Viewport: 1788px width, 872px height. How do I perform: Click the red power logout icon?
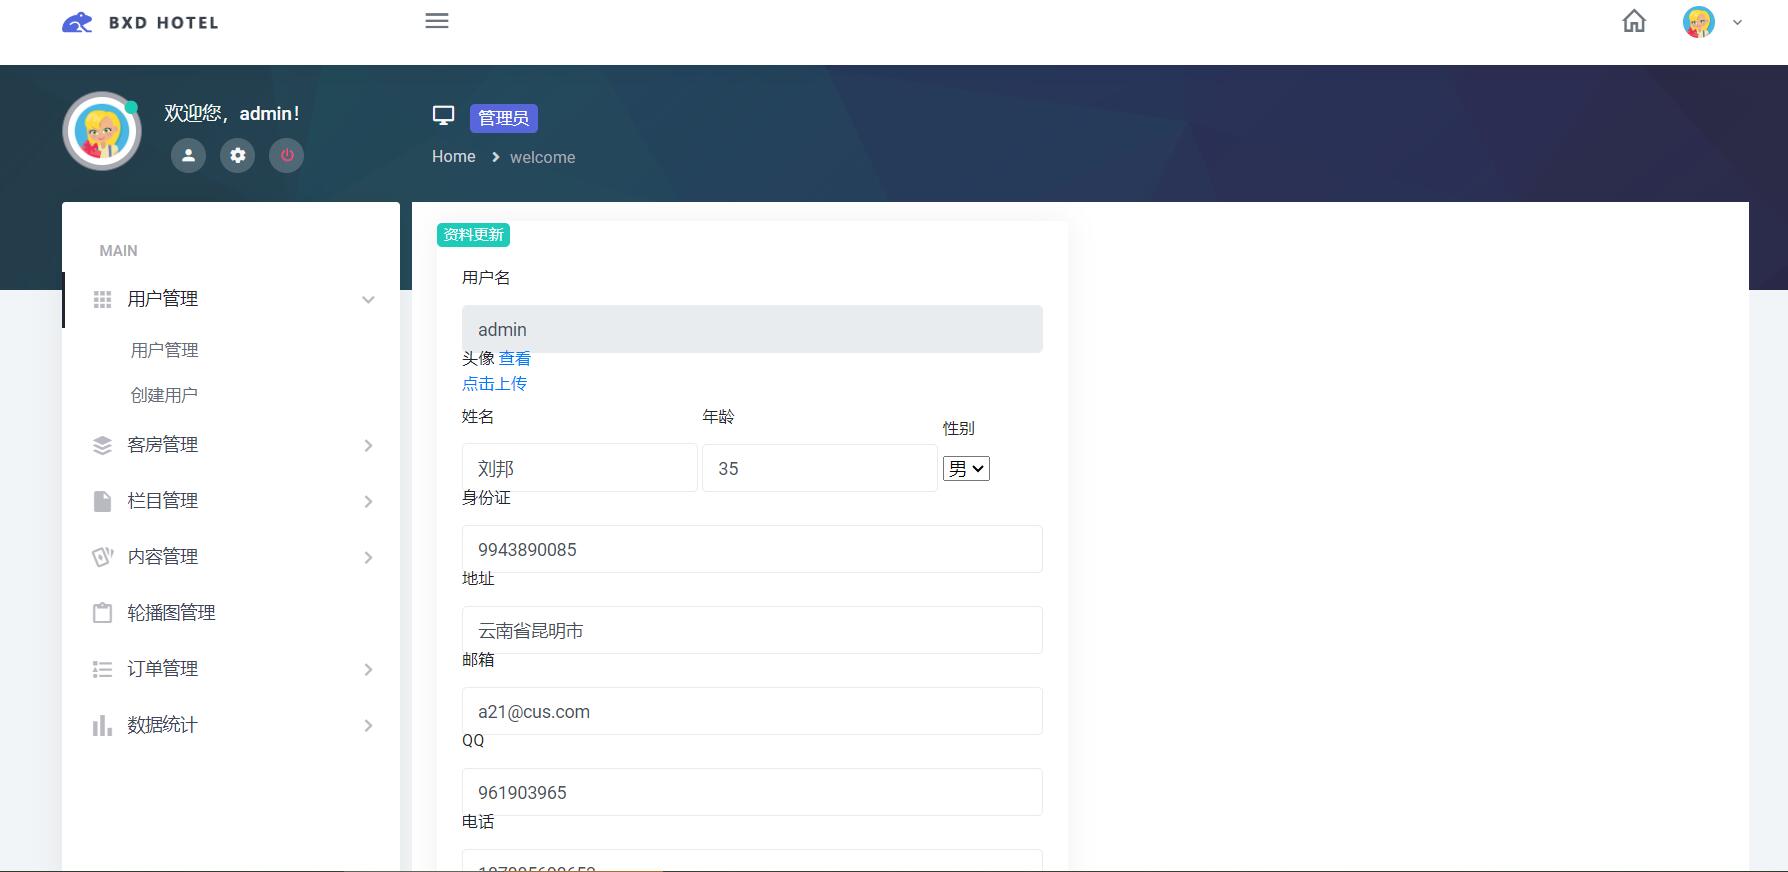coord(286,155)
